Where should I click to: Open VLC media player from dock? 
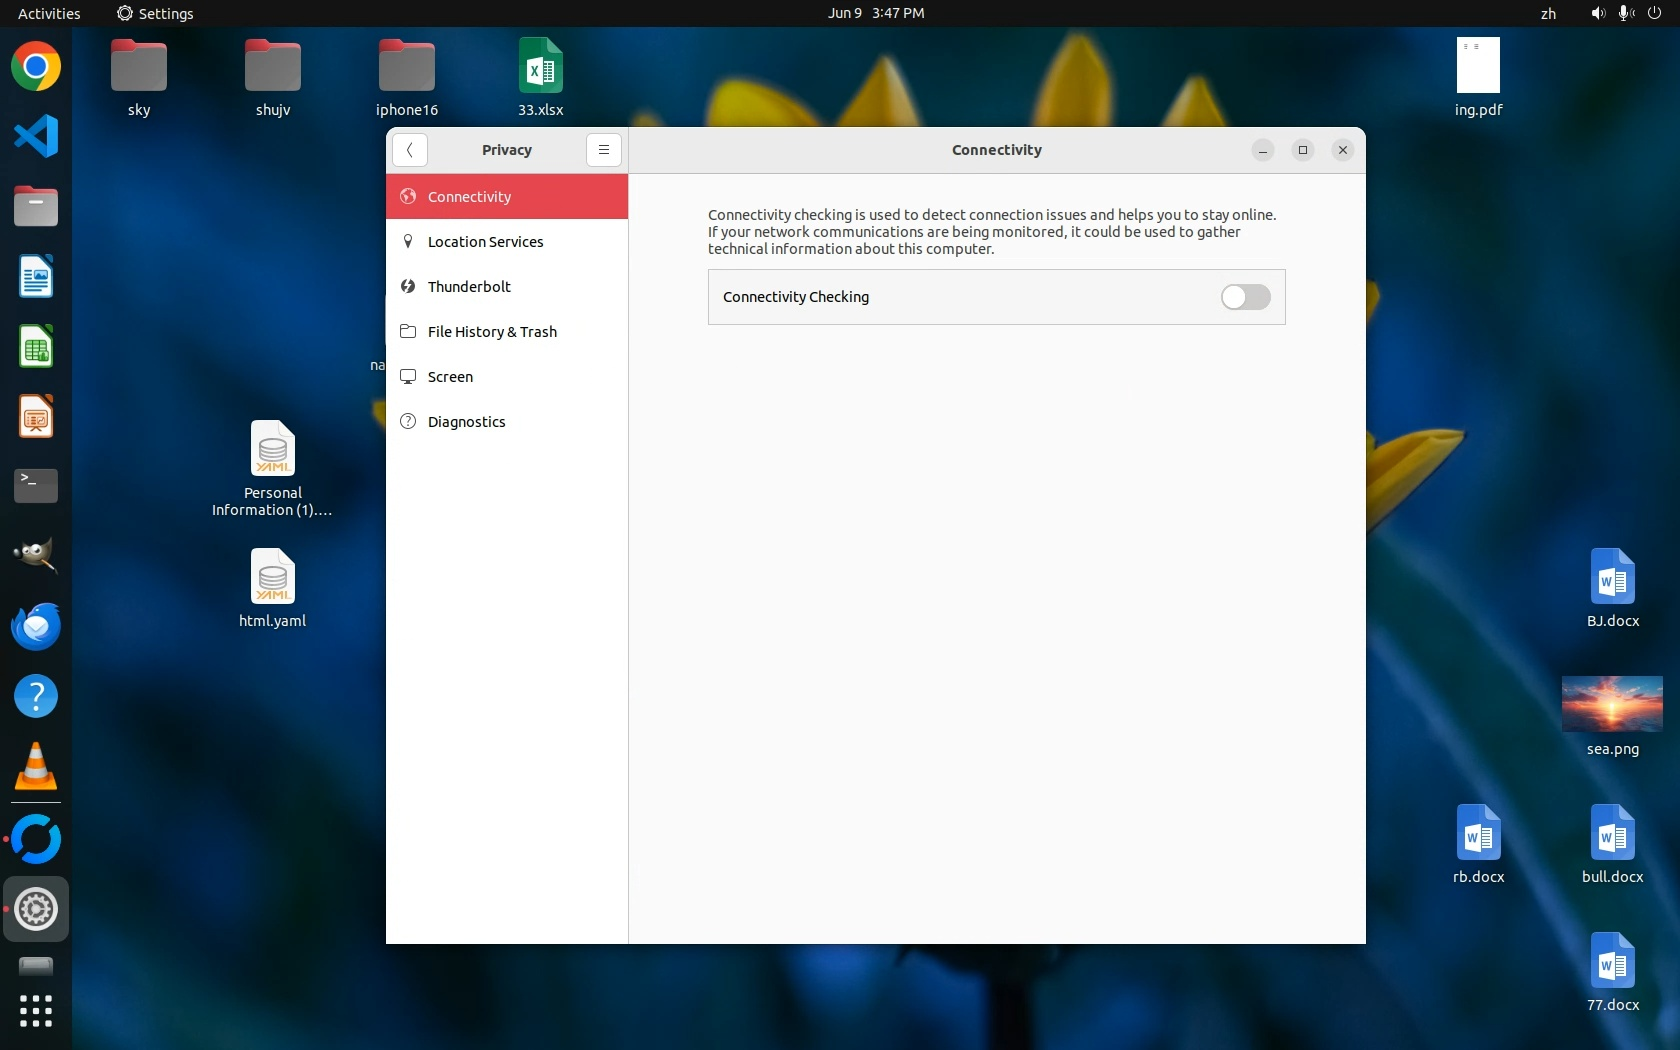point(36,767)
